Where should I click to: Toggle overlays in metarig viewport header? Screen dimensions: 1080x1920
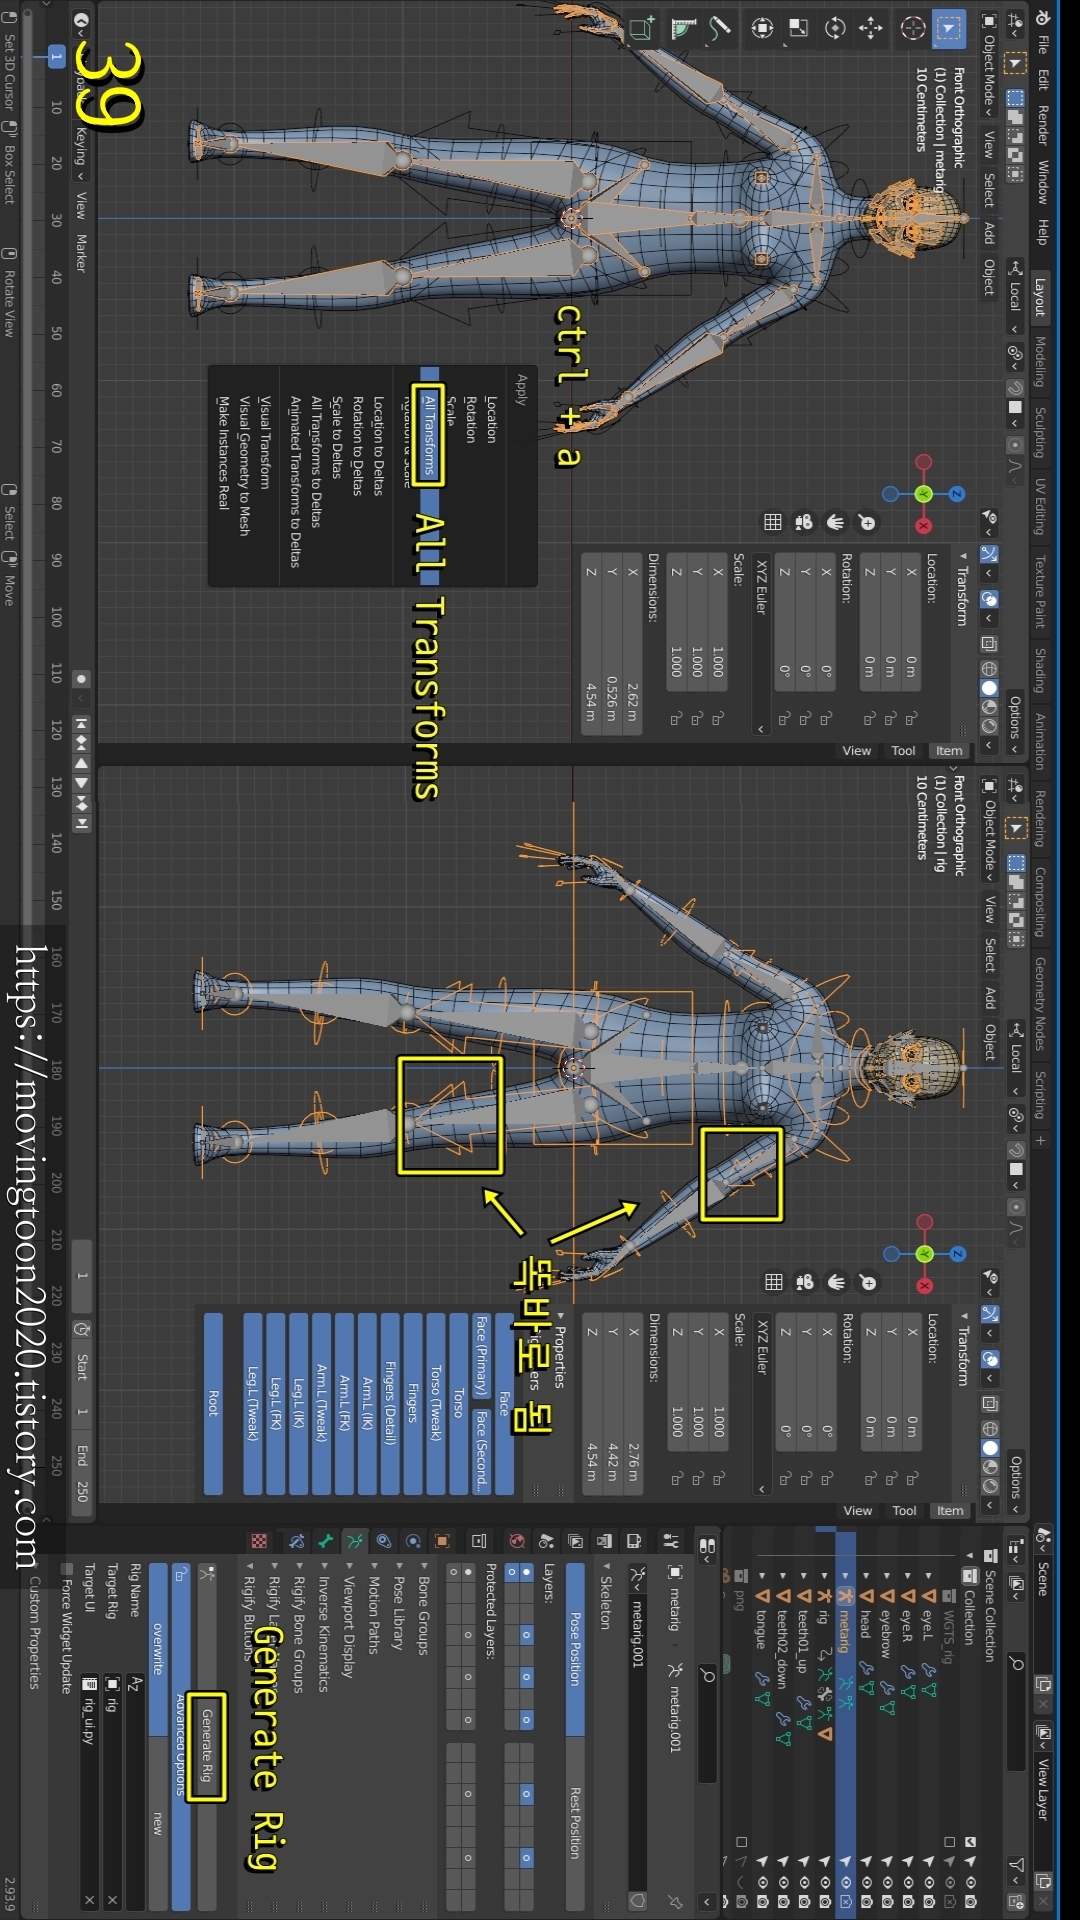(x=989, y=599)
